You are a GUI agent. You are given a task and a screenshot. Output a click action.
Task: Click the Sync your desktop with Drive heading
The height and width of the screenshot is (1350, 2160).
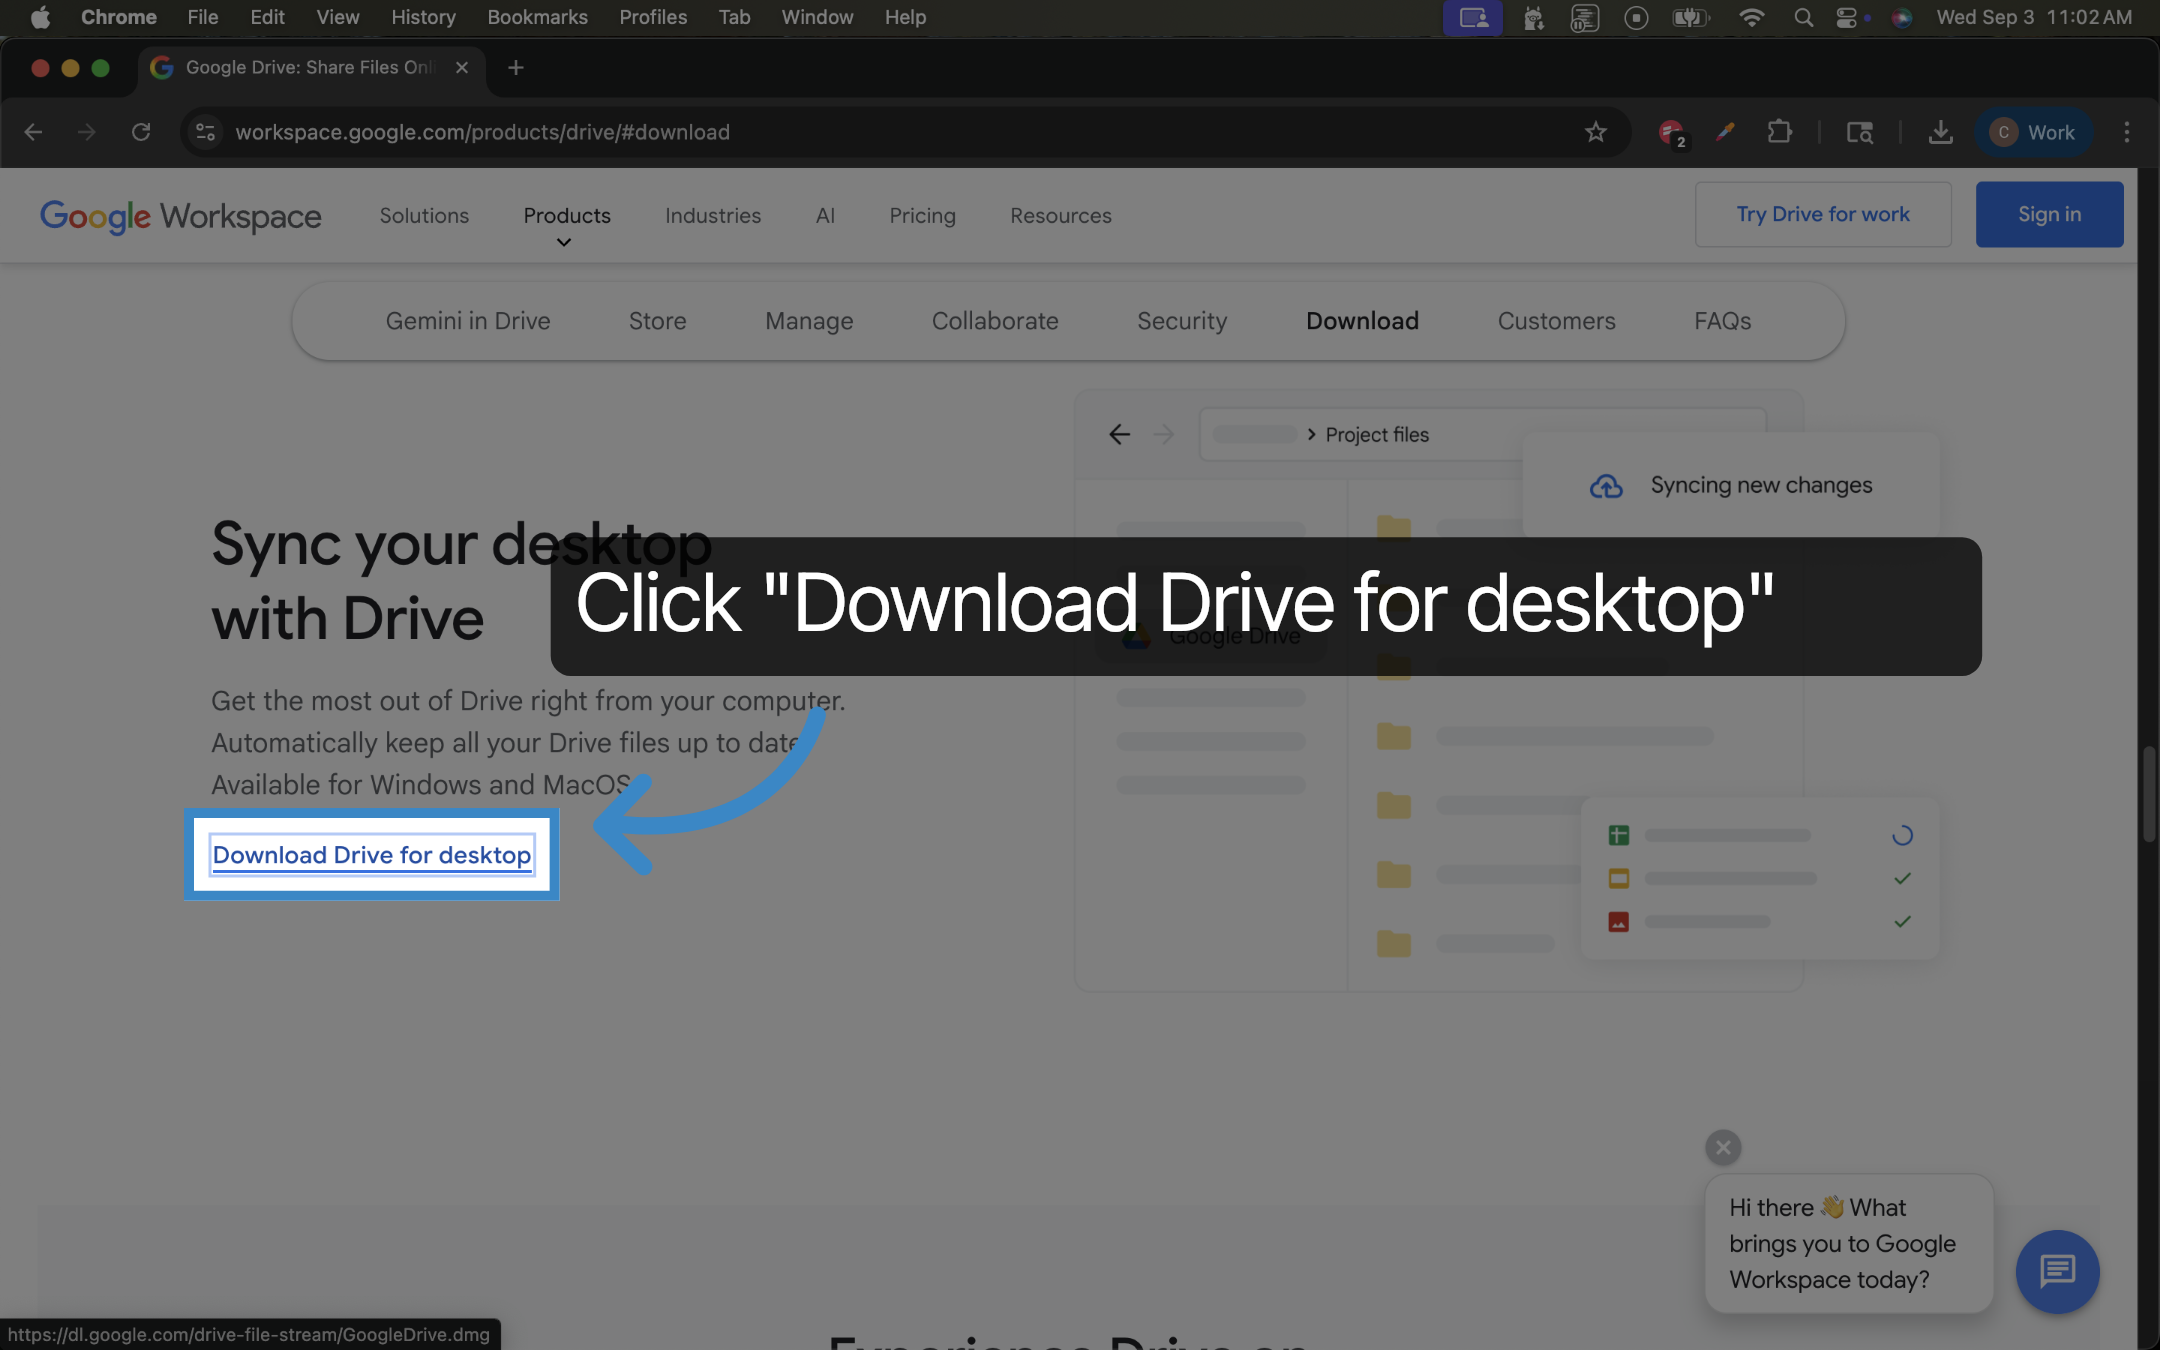click(x=461, y=581)
